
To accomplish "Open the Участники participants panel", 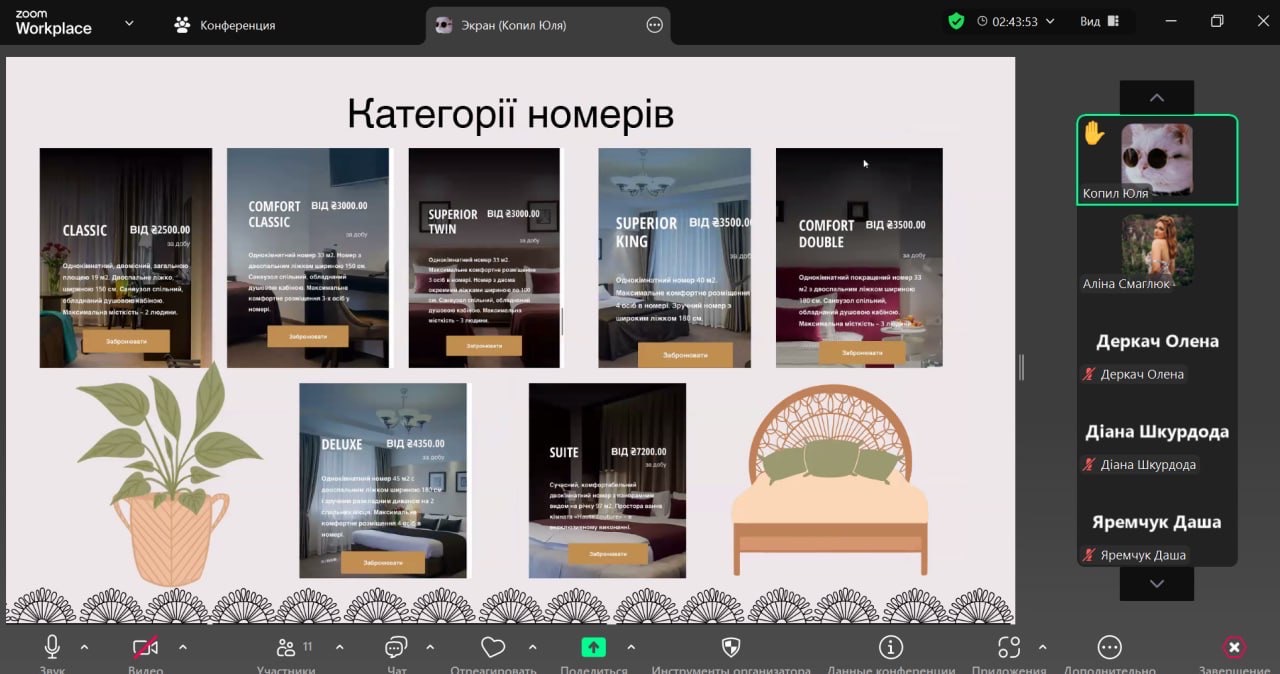I will [x=286, y=646].
